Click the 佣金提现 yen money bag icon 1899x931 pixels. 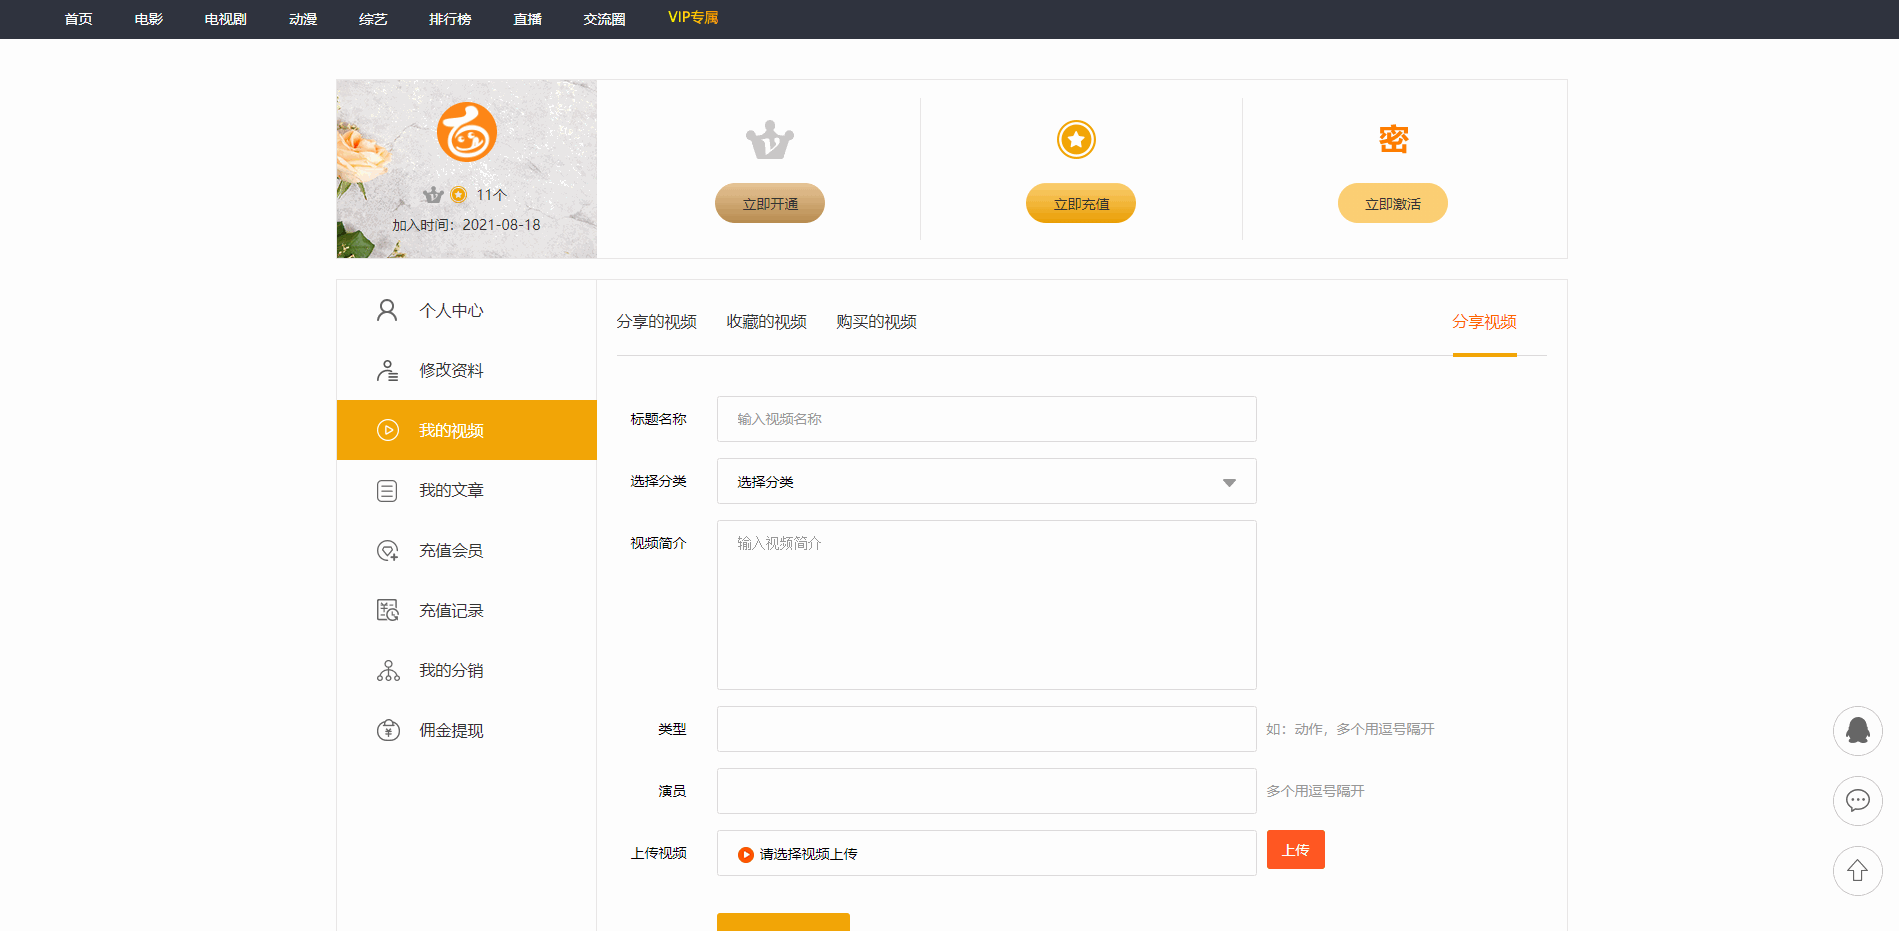tap(388, 731)
